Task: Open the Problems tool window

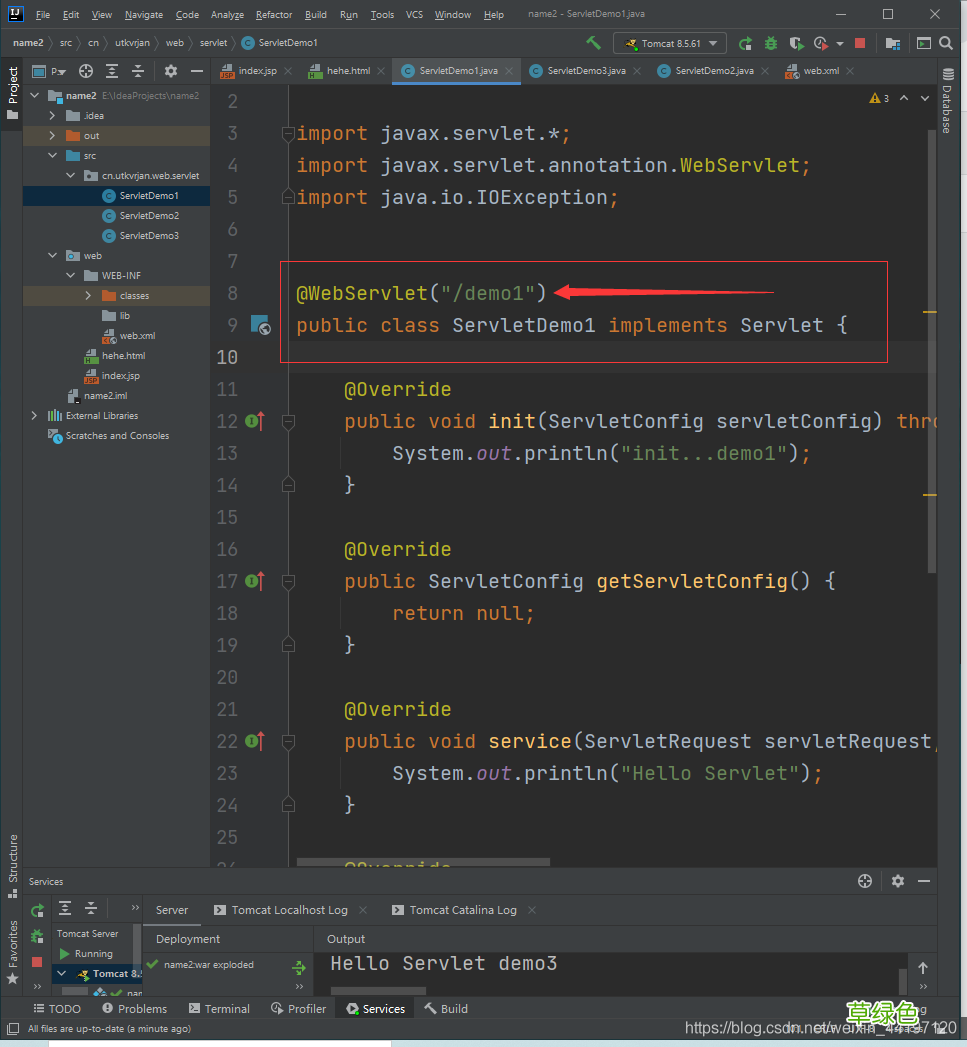Action: 133,1009
